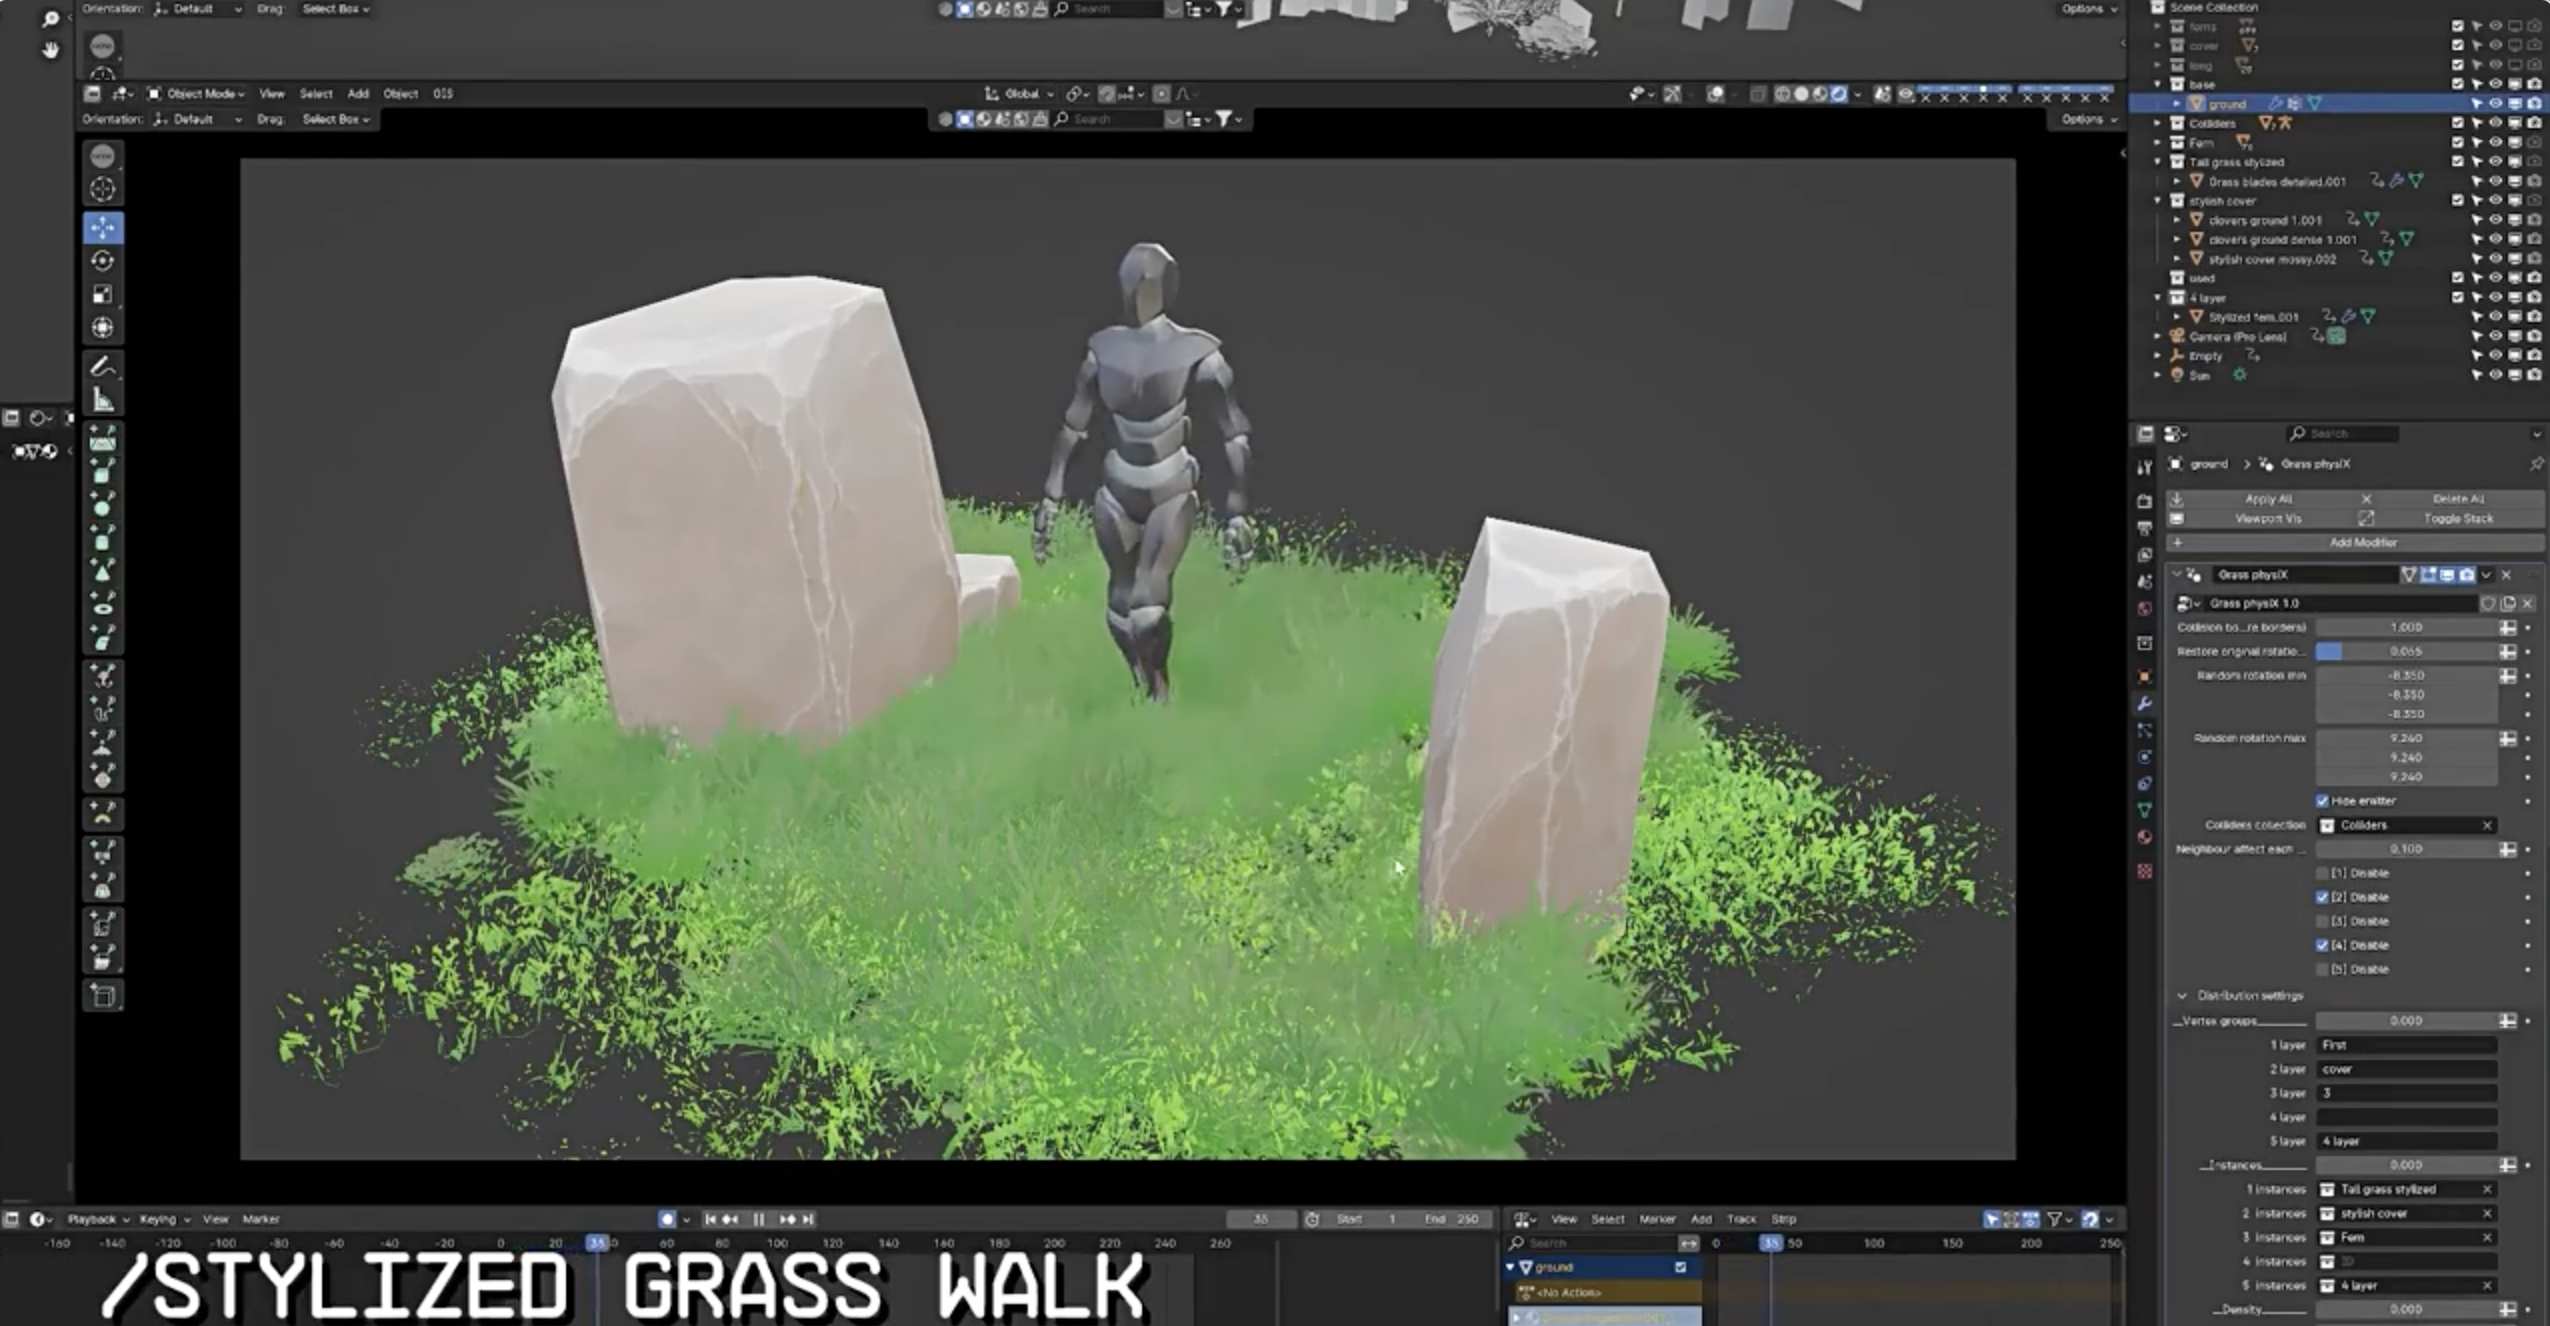Open the Add menu in the viewport header
The image size is (2550, 1326).
point(358,94)
